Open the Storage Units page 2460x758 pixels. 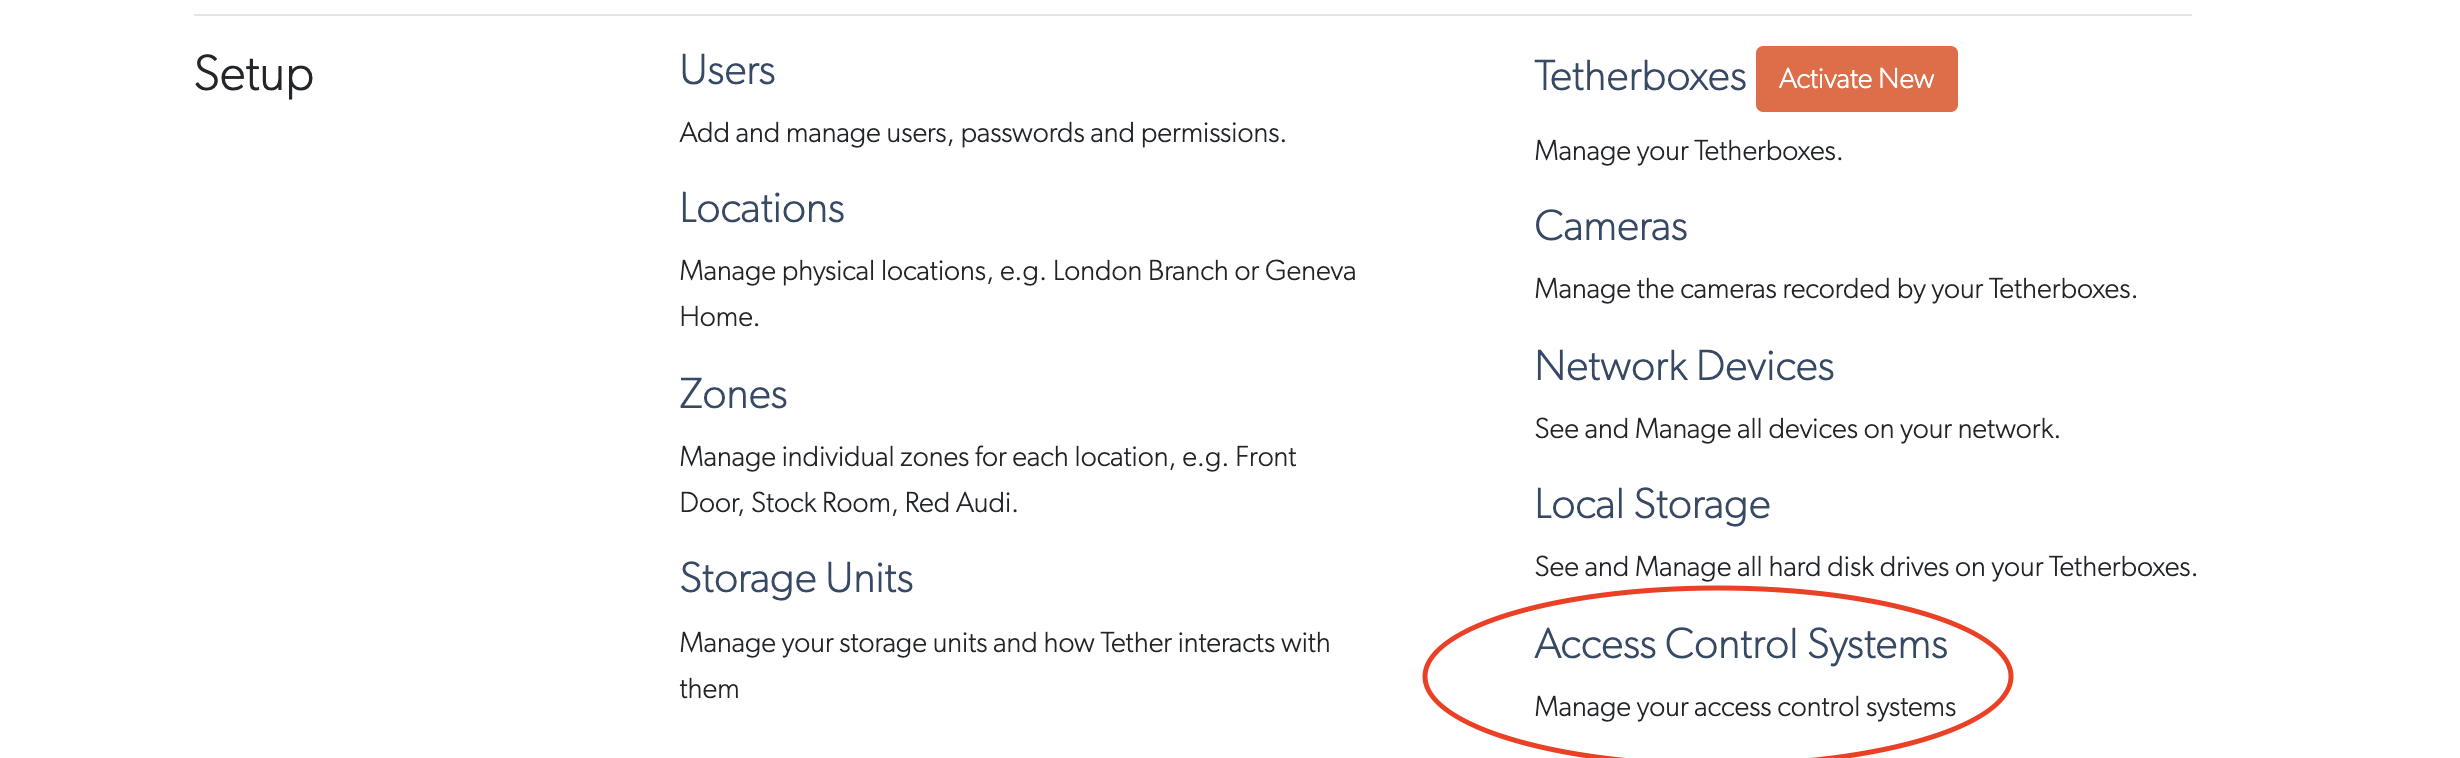(795, 577)
